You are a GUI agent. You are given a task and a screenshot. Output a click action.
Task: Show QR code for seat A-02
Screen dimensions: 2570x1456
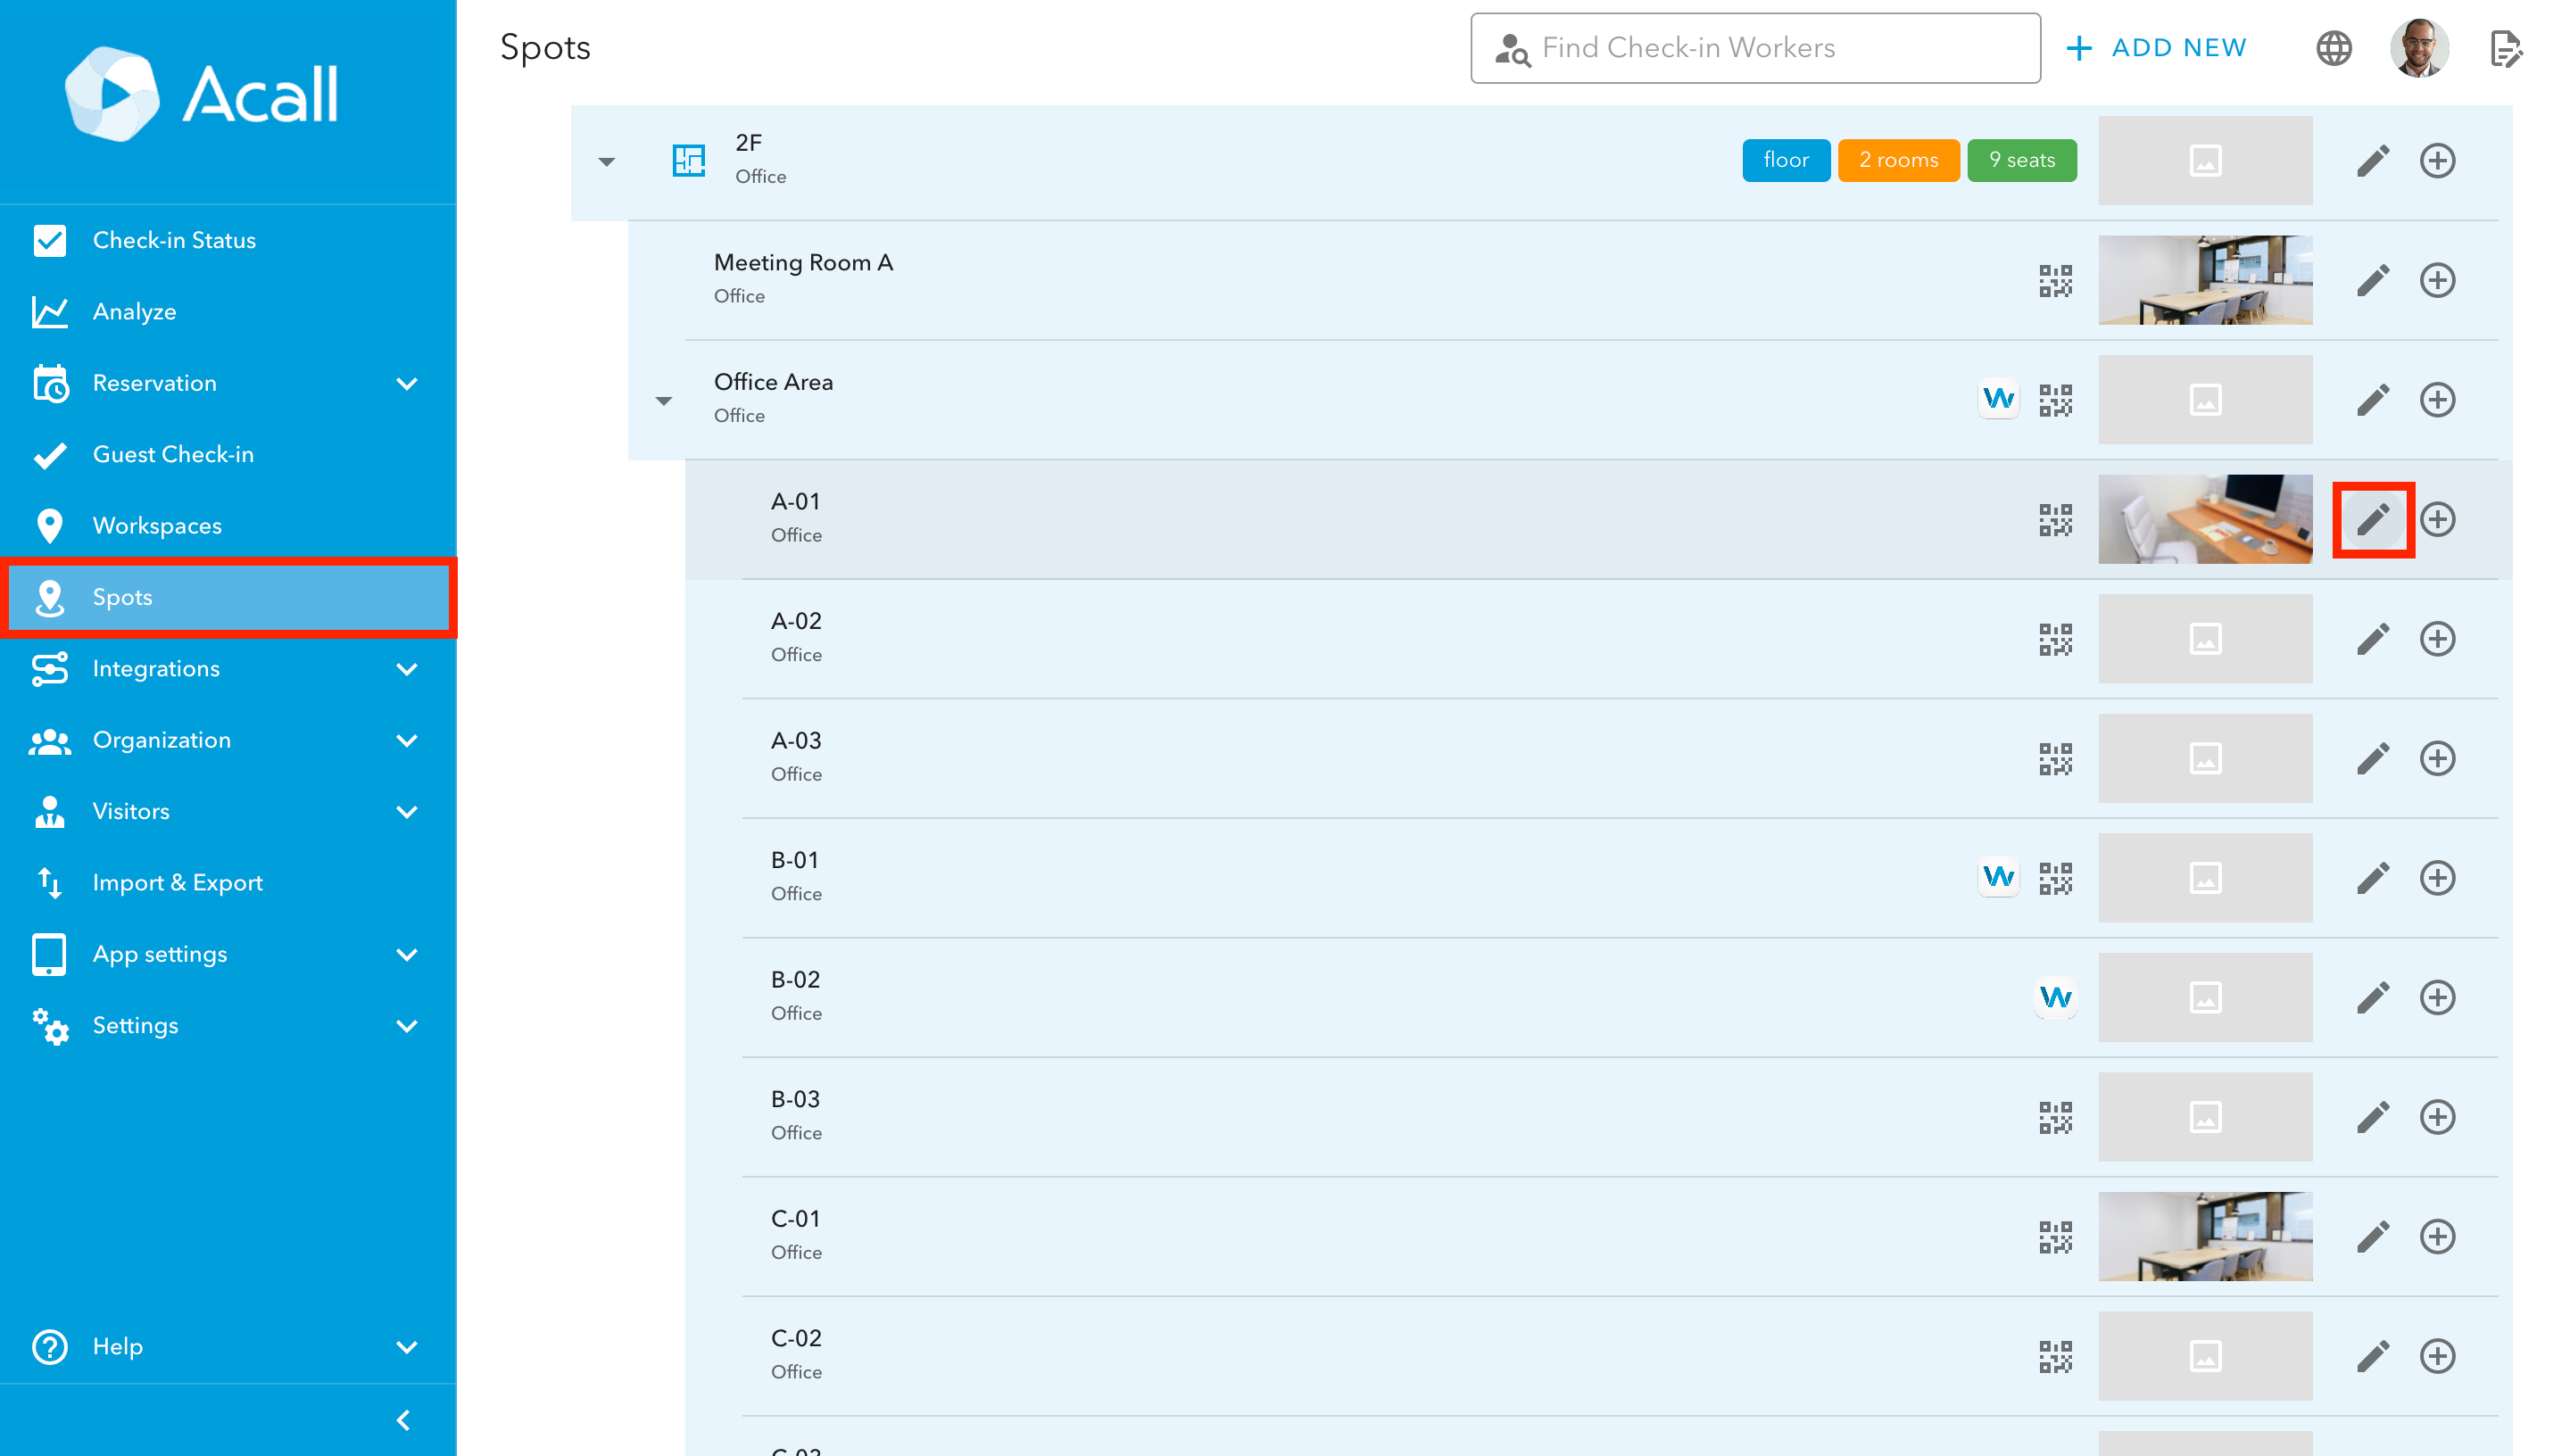point(2055,639)
